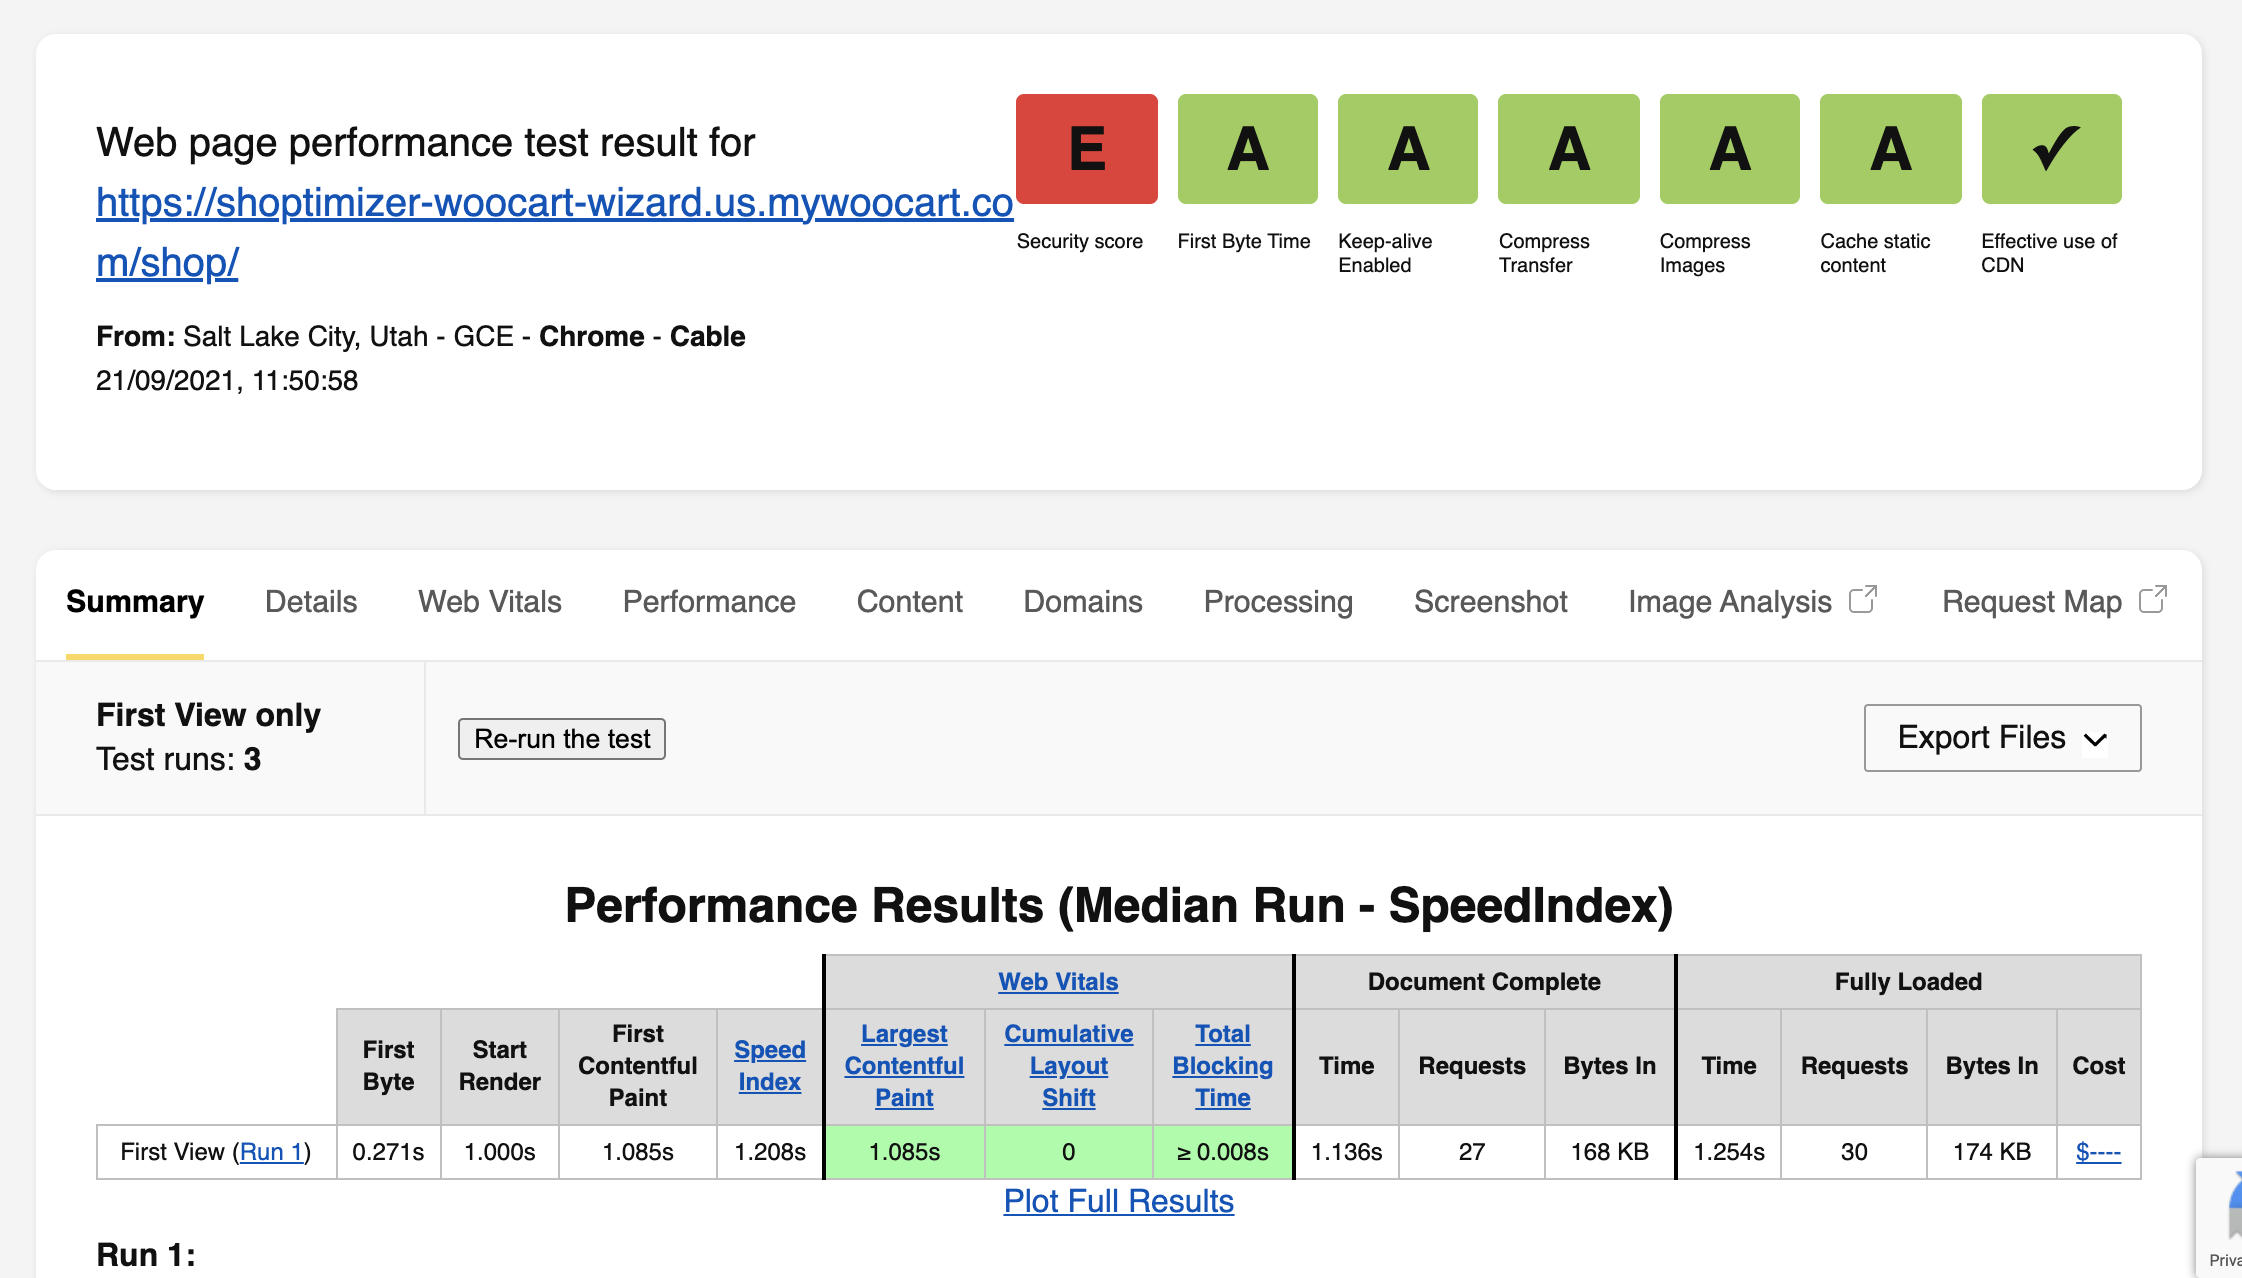Open the Run 1 link in First View row
The image size is (2242, 1278).
point(271,1152)
